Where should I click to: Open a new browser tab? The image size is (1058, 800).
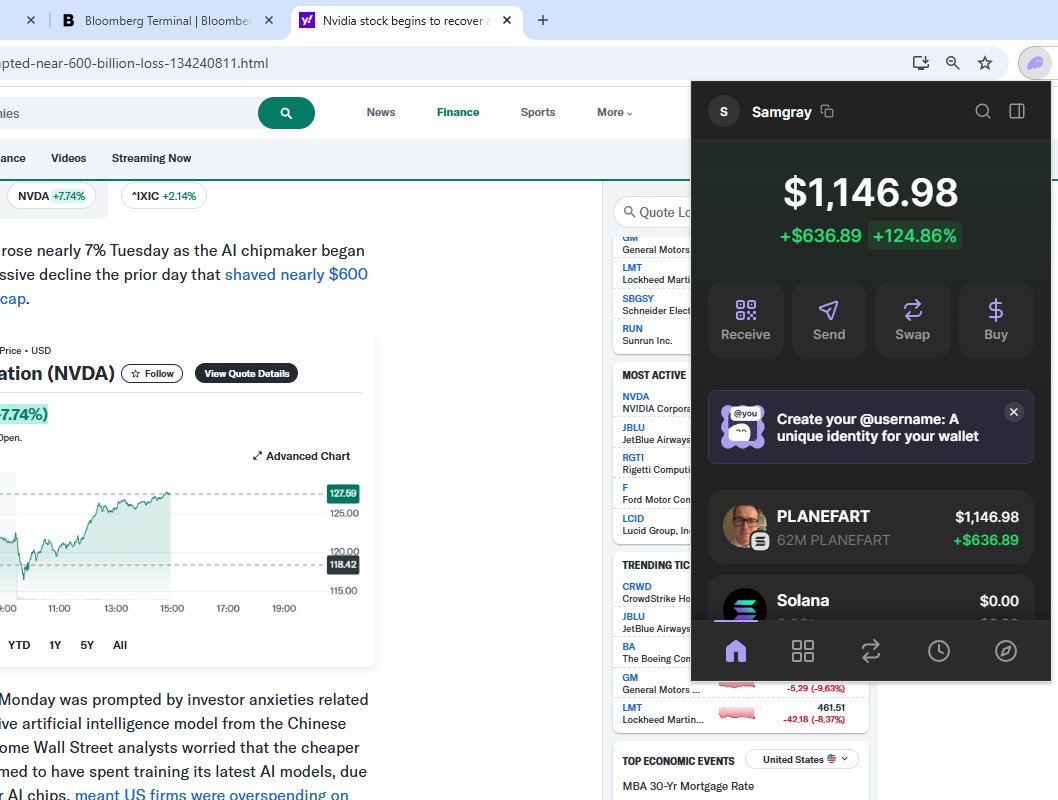tap(542, 20)
